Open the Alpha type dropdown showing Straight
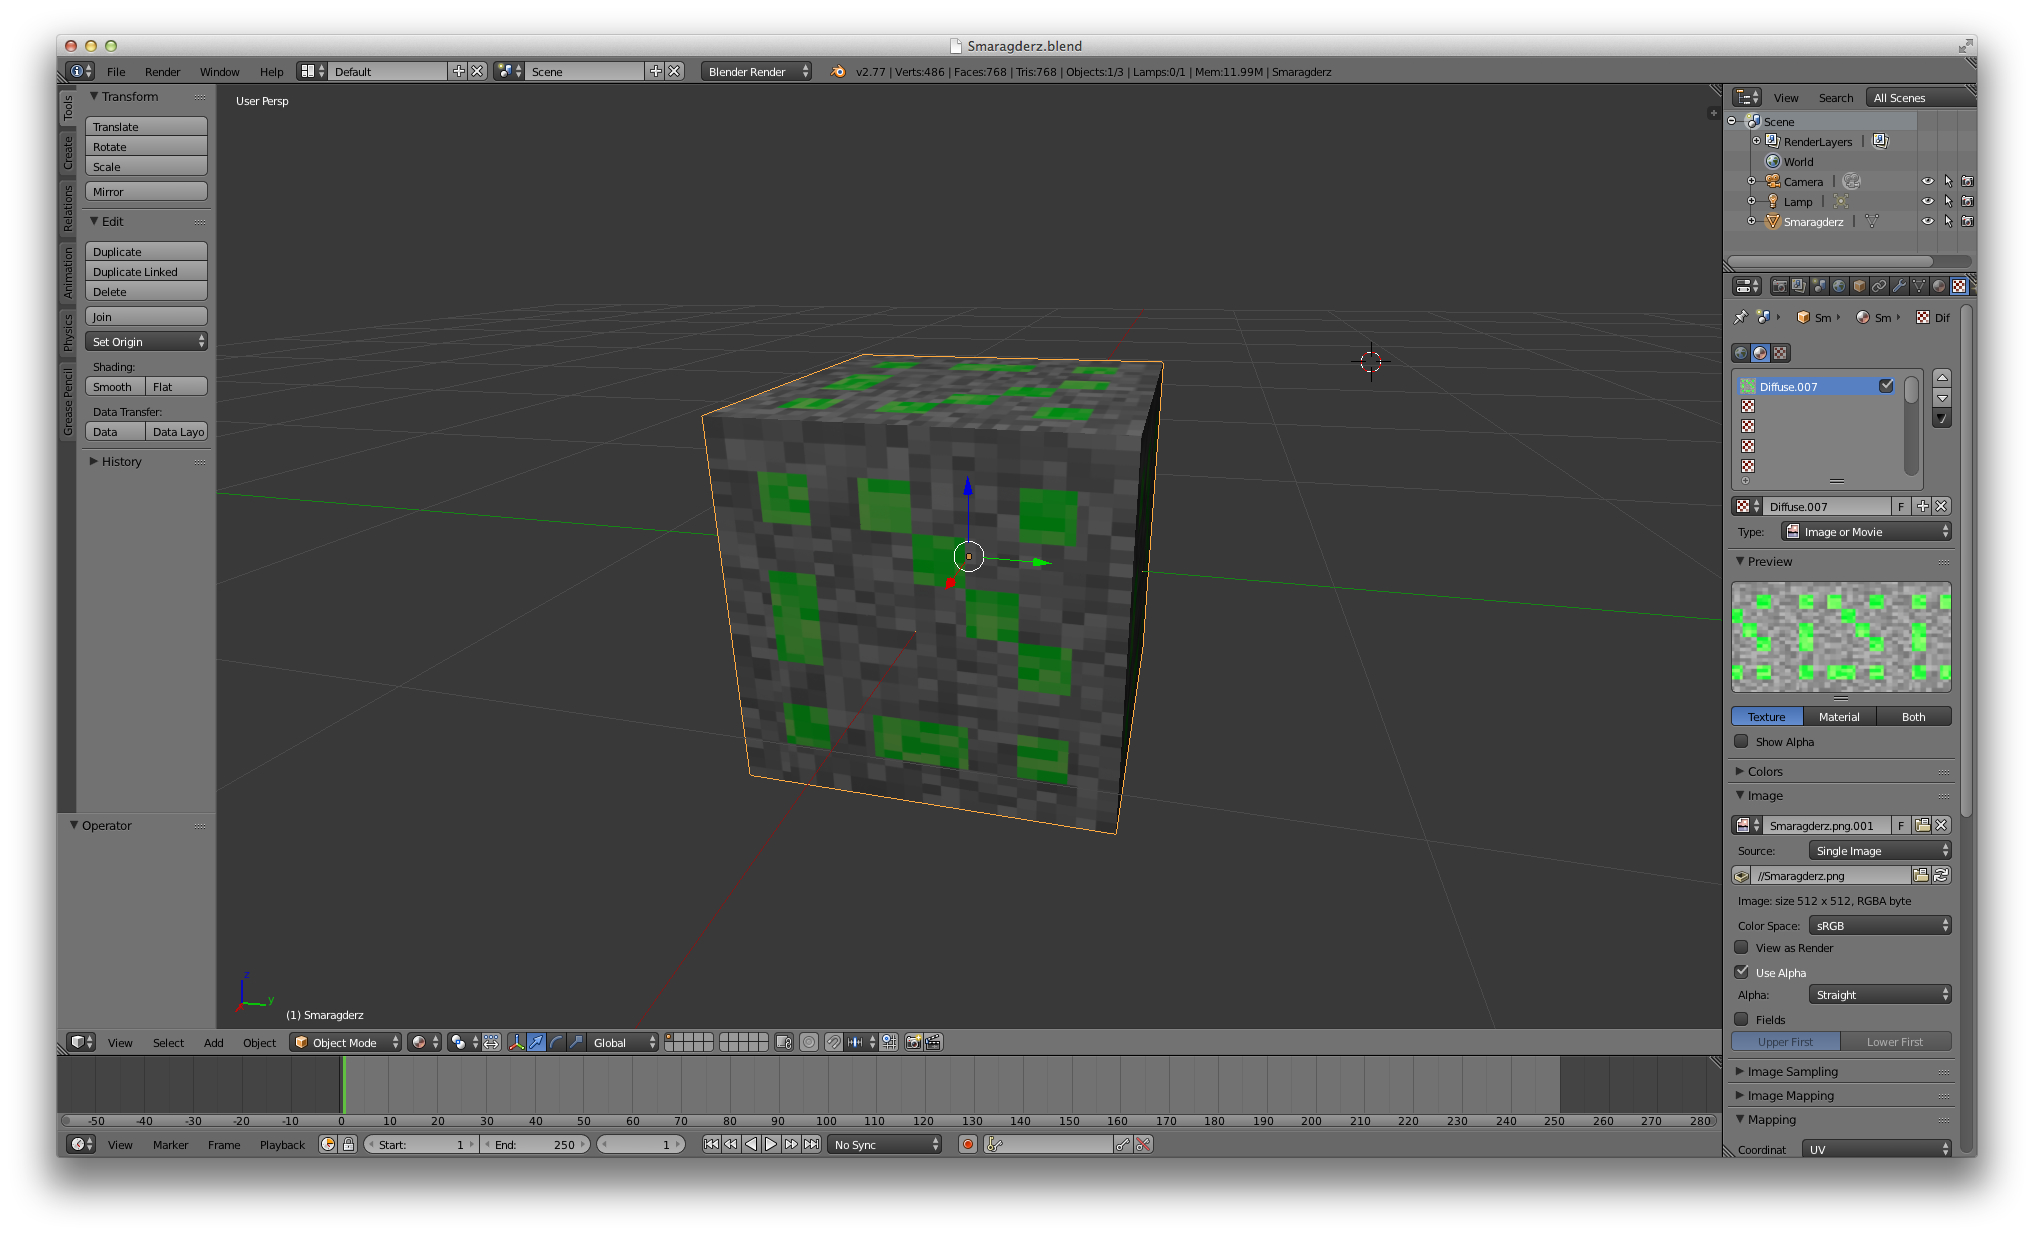2034x1236 pixels. click(x=1879, y=994)
